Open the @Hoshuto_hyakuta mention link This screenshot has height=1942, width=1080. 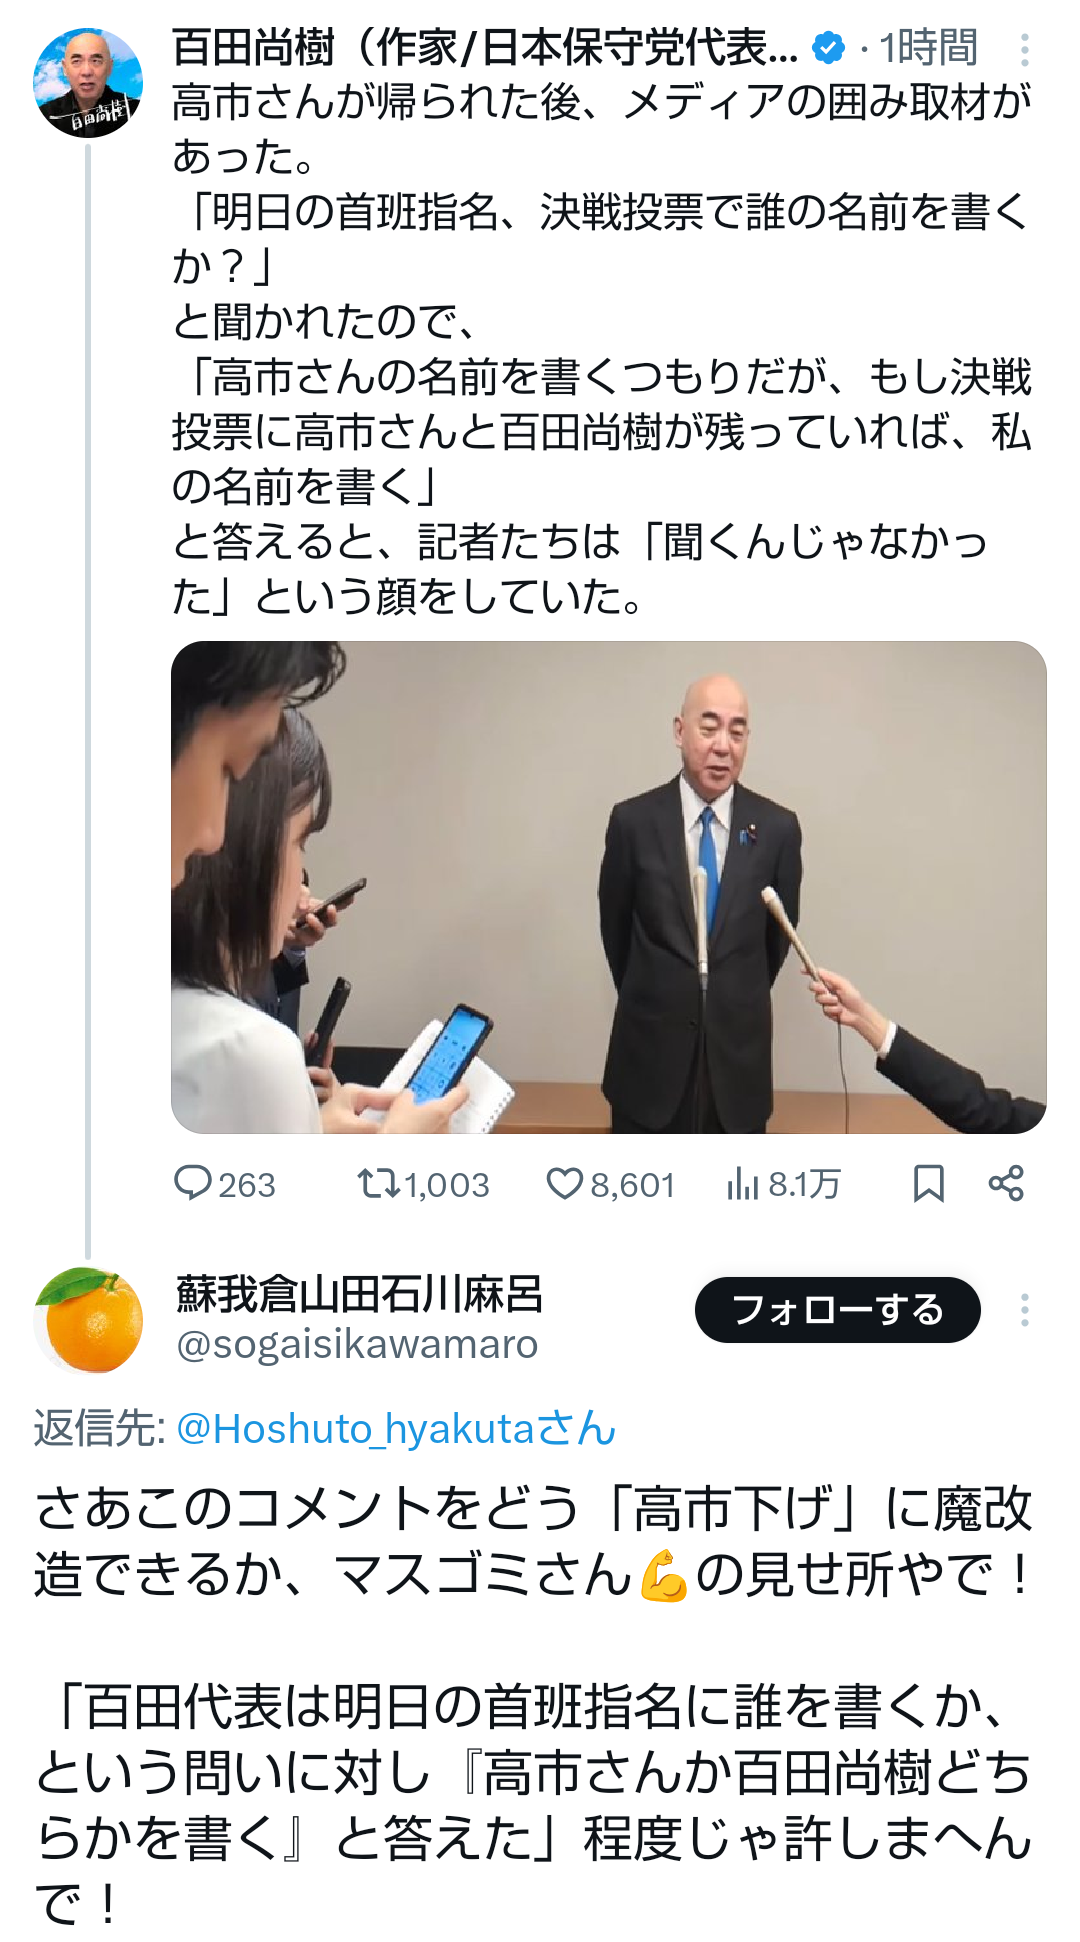(x=396, y=1428)
